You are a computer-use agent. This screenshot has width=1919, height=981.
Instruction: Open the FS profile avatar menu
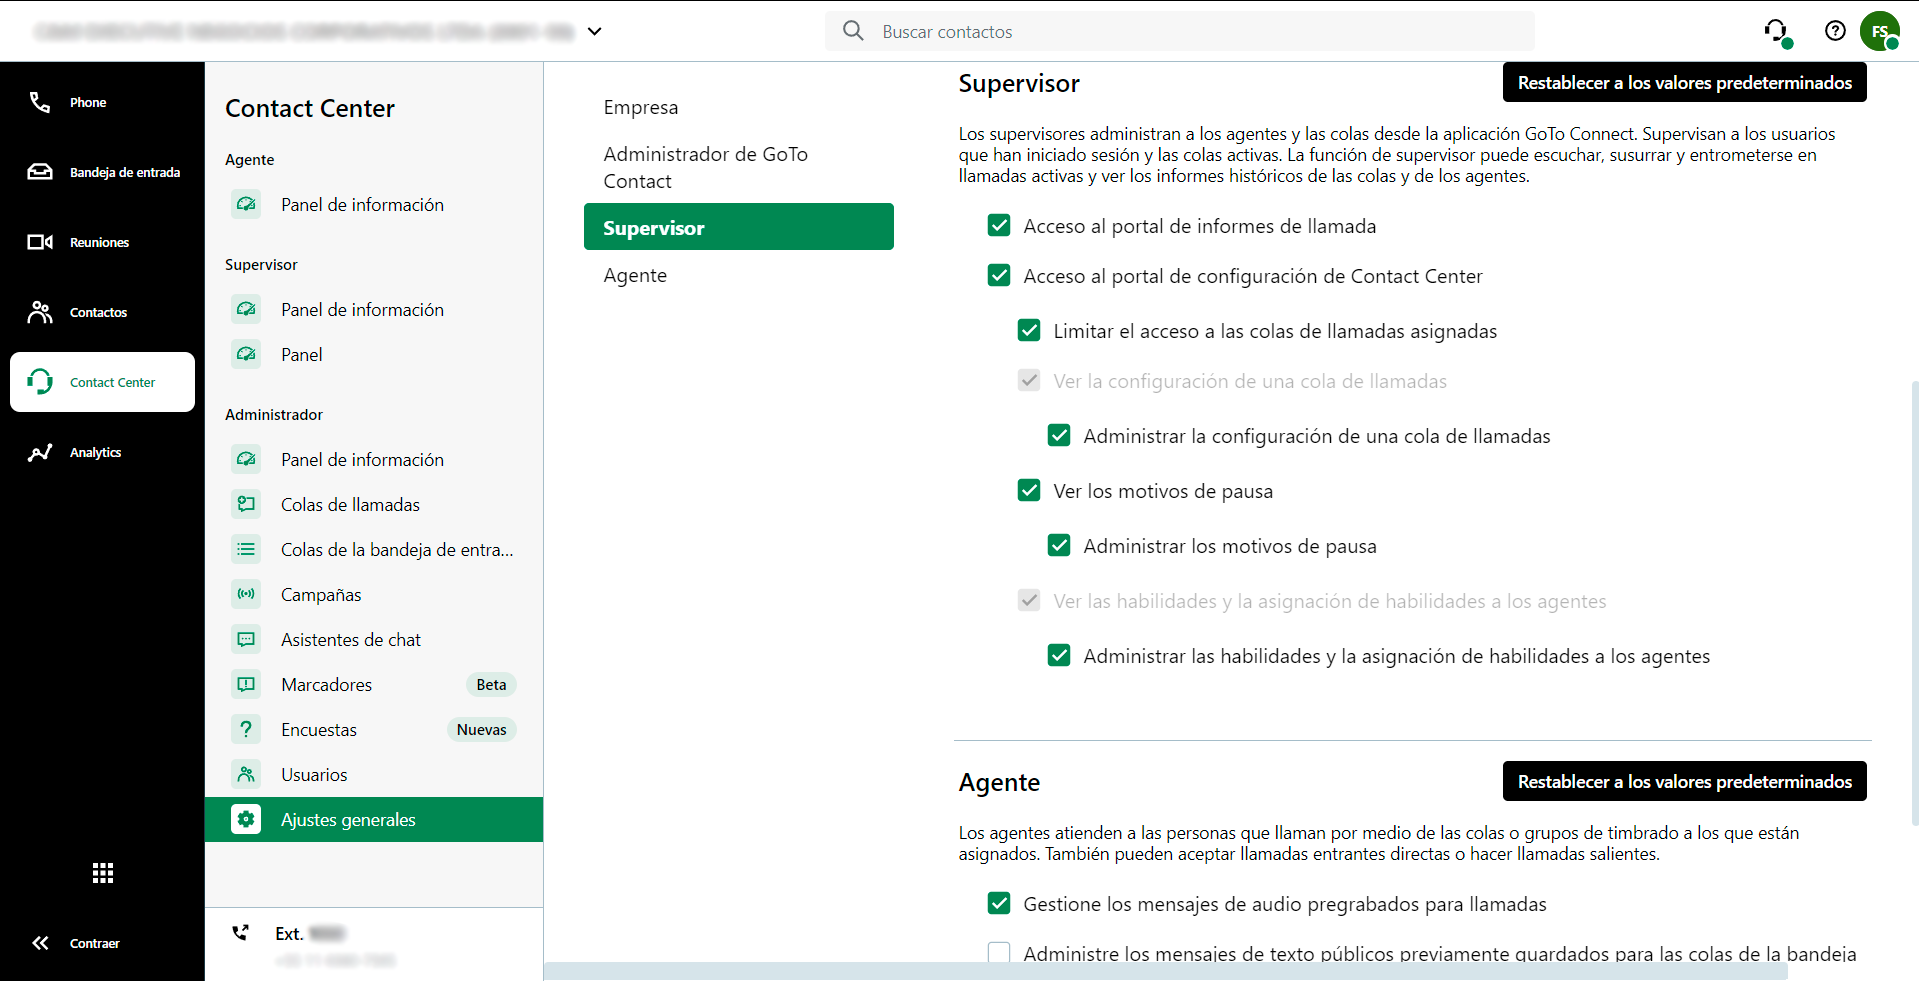1881,31
